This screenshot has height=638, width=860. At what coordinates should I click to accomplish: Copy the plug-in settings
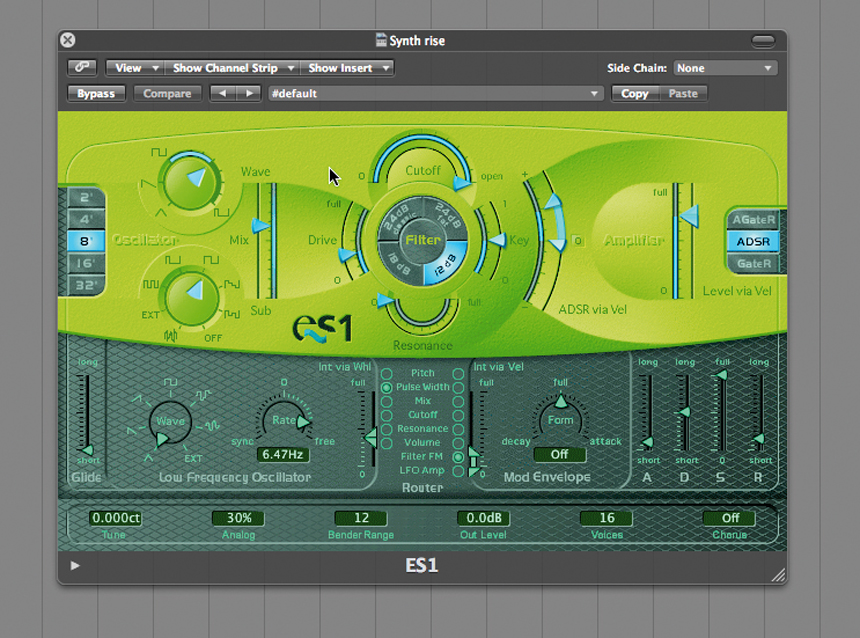[635, 93]
